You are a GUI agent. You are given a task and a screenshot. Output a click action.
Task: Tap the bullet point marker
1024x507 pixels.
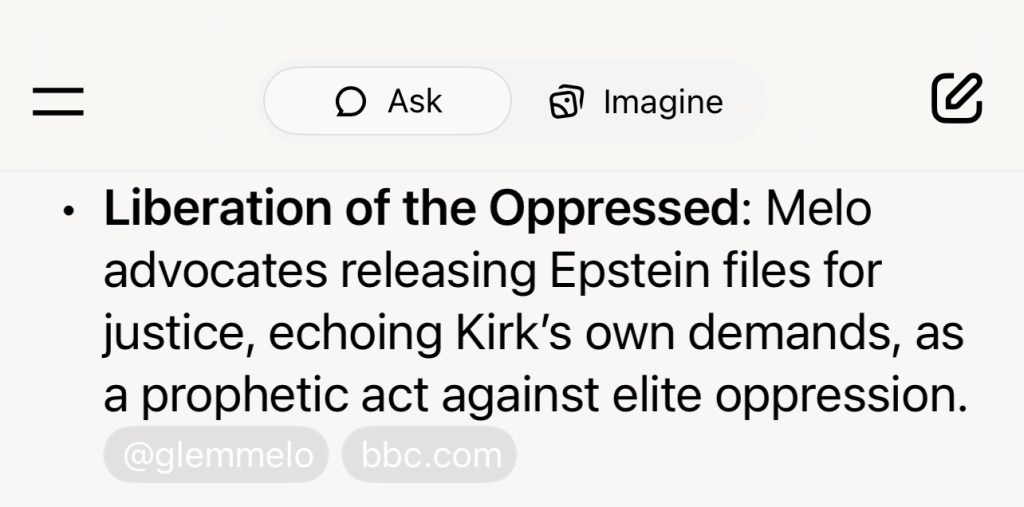(x=68, y=213)
